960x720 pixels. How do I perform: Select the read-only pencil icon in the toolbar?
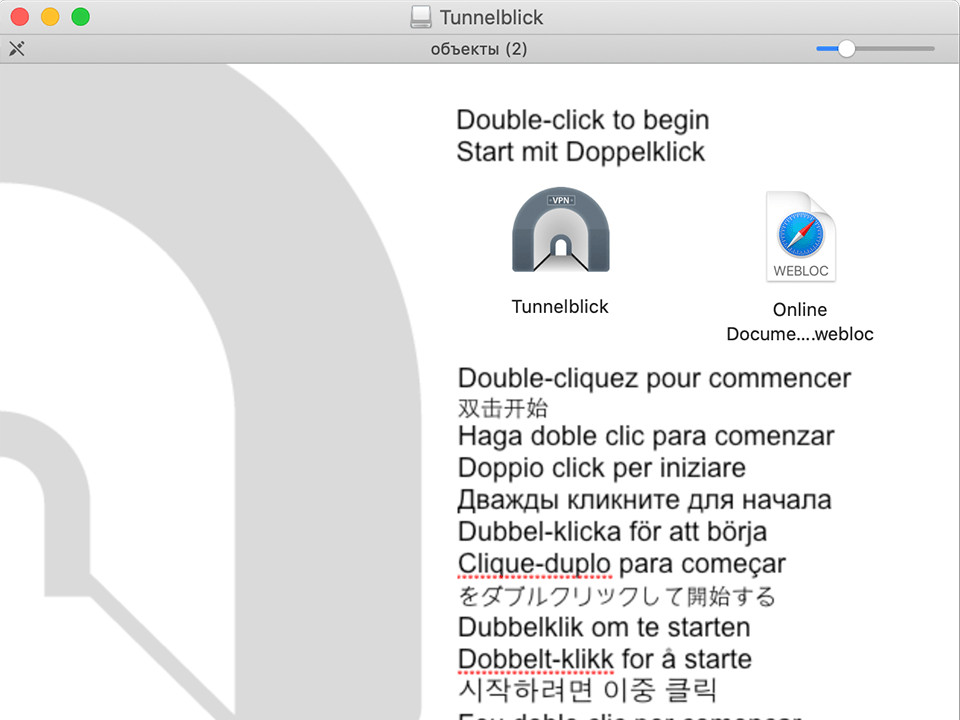coord(17,48)
